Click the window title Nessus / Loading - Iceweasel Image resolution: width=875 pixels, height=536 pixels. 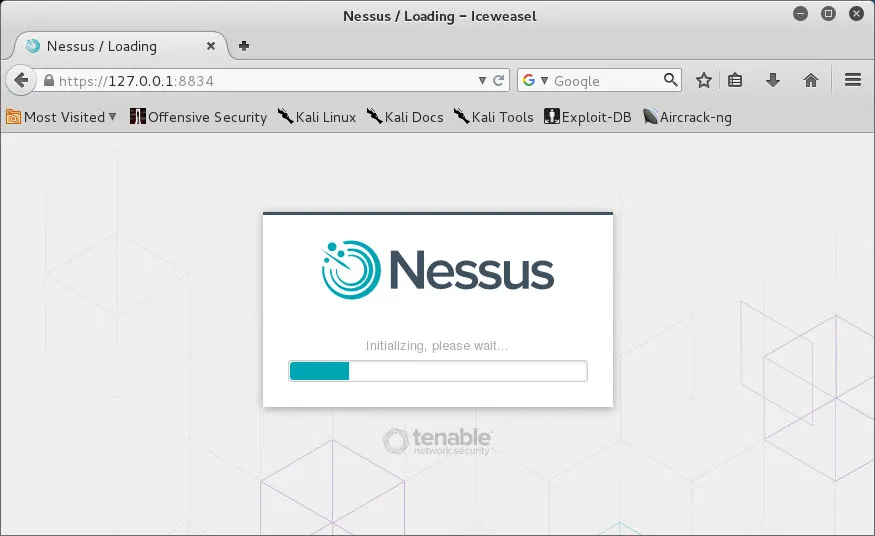pyautogui.click(x=440, y=16)
